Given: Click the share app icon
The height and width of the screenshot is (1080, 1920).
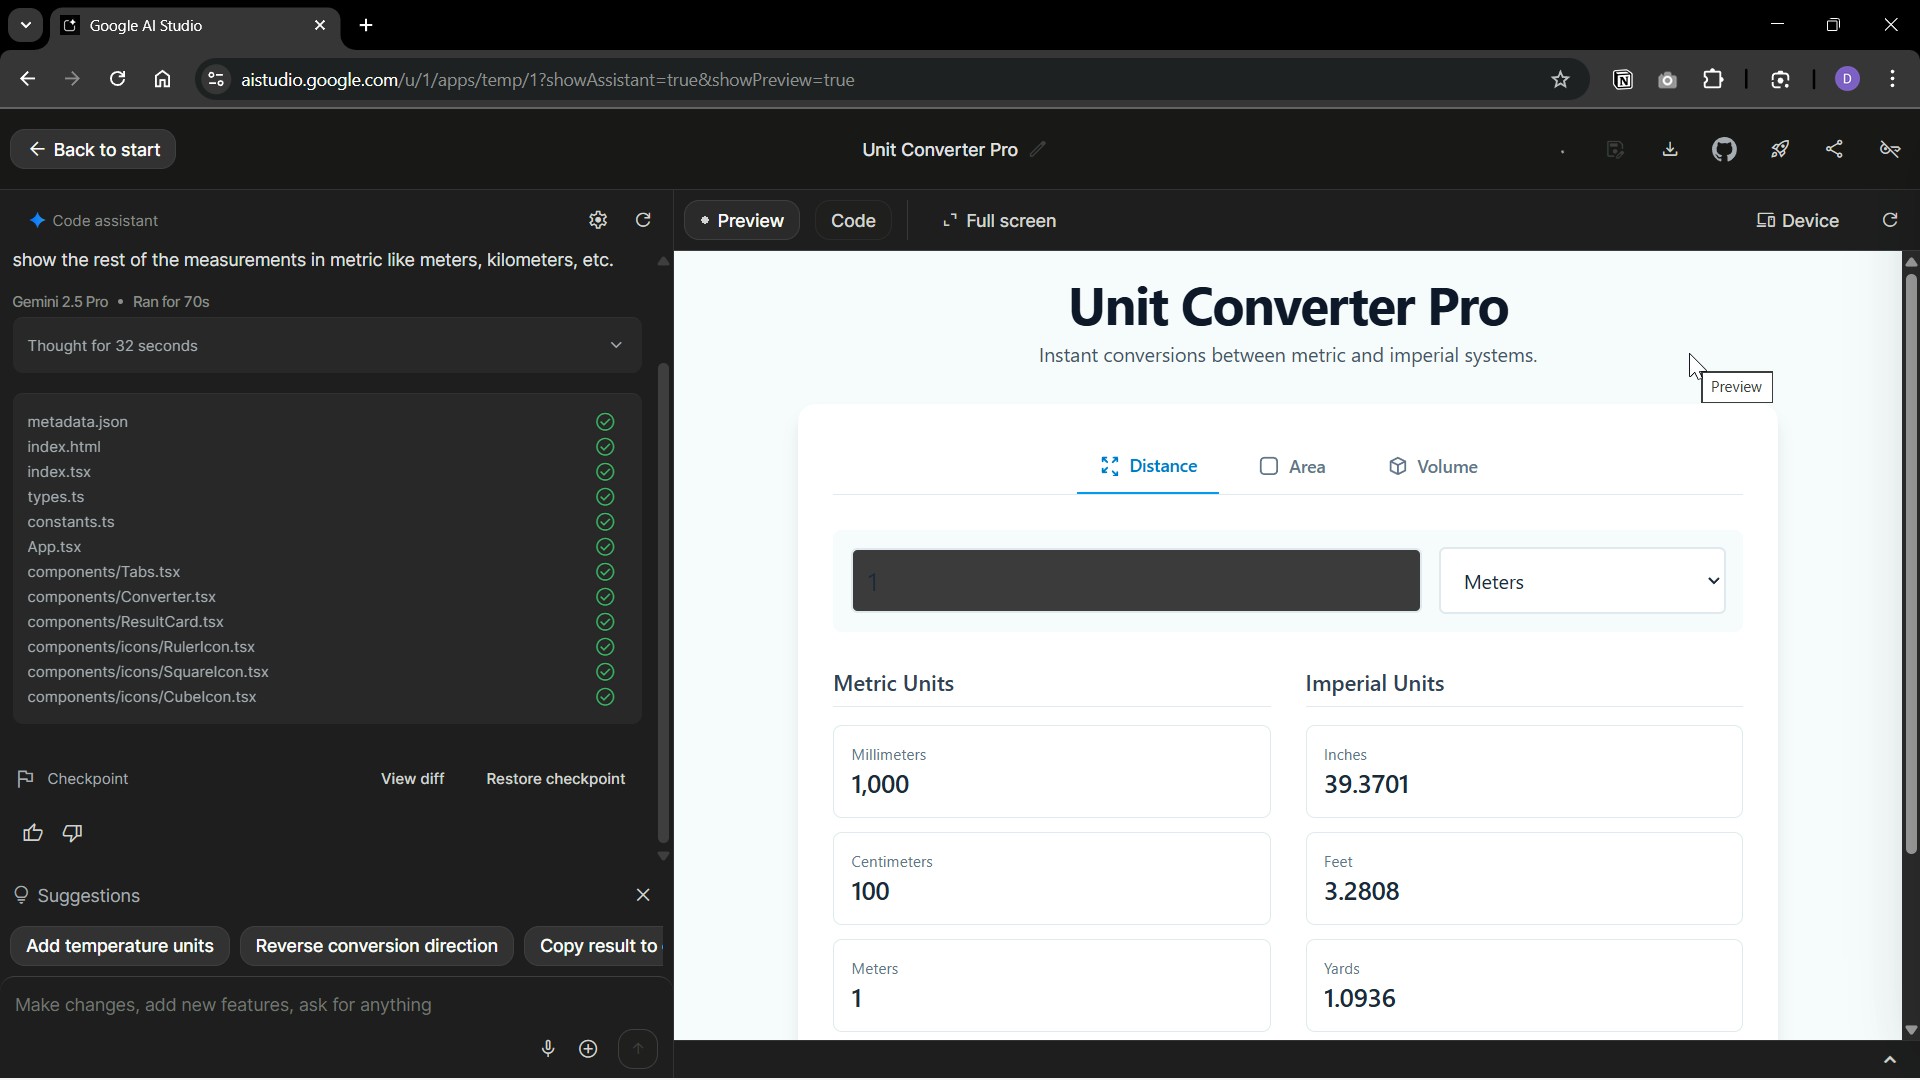Looking at the screenshot, I should click(1834, 150).
